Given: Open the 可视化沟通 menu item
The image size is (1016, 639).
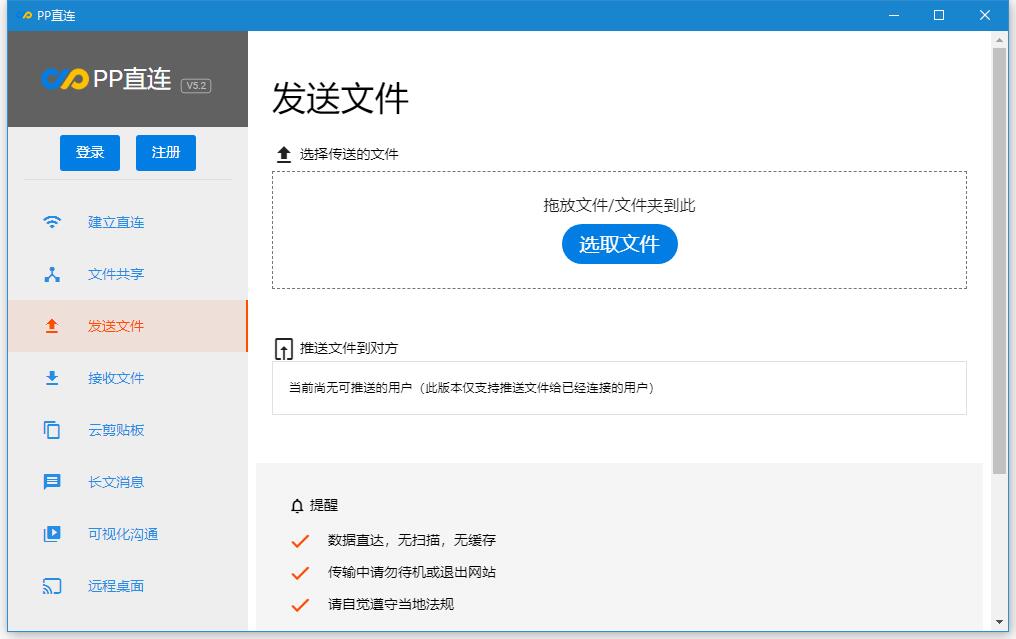Looking at the screenshot, I should [x=128, y=533].
